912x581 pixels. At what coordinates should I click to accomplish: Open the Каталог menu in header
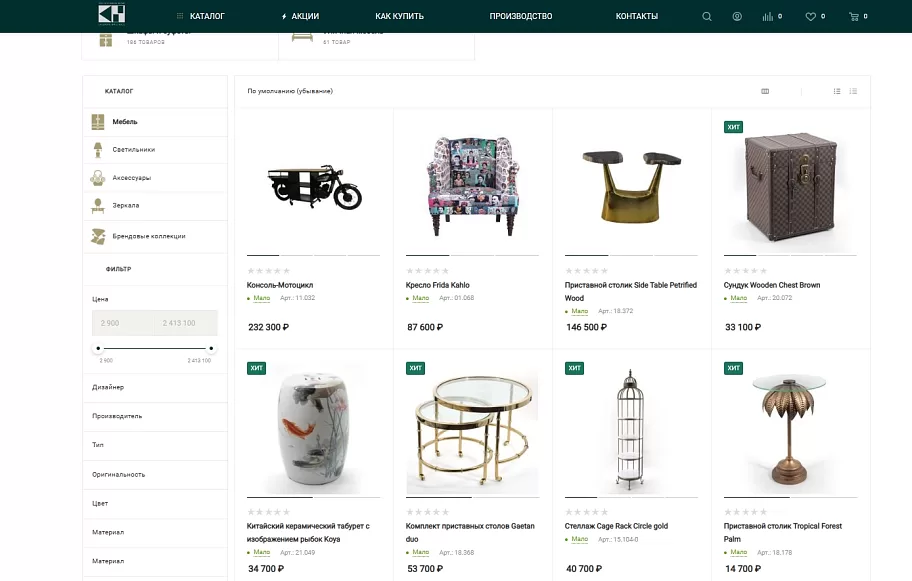(201, 16)
